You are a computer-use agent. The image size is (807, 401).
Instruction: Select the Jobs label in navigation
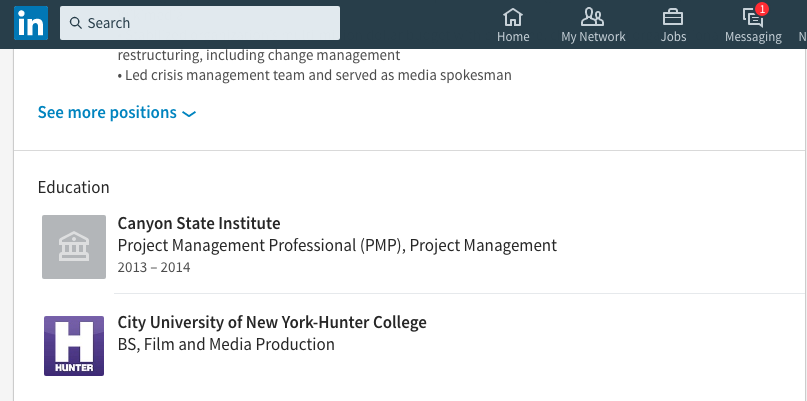pyautogui.click(x=673, y=37)
